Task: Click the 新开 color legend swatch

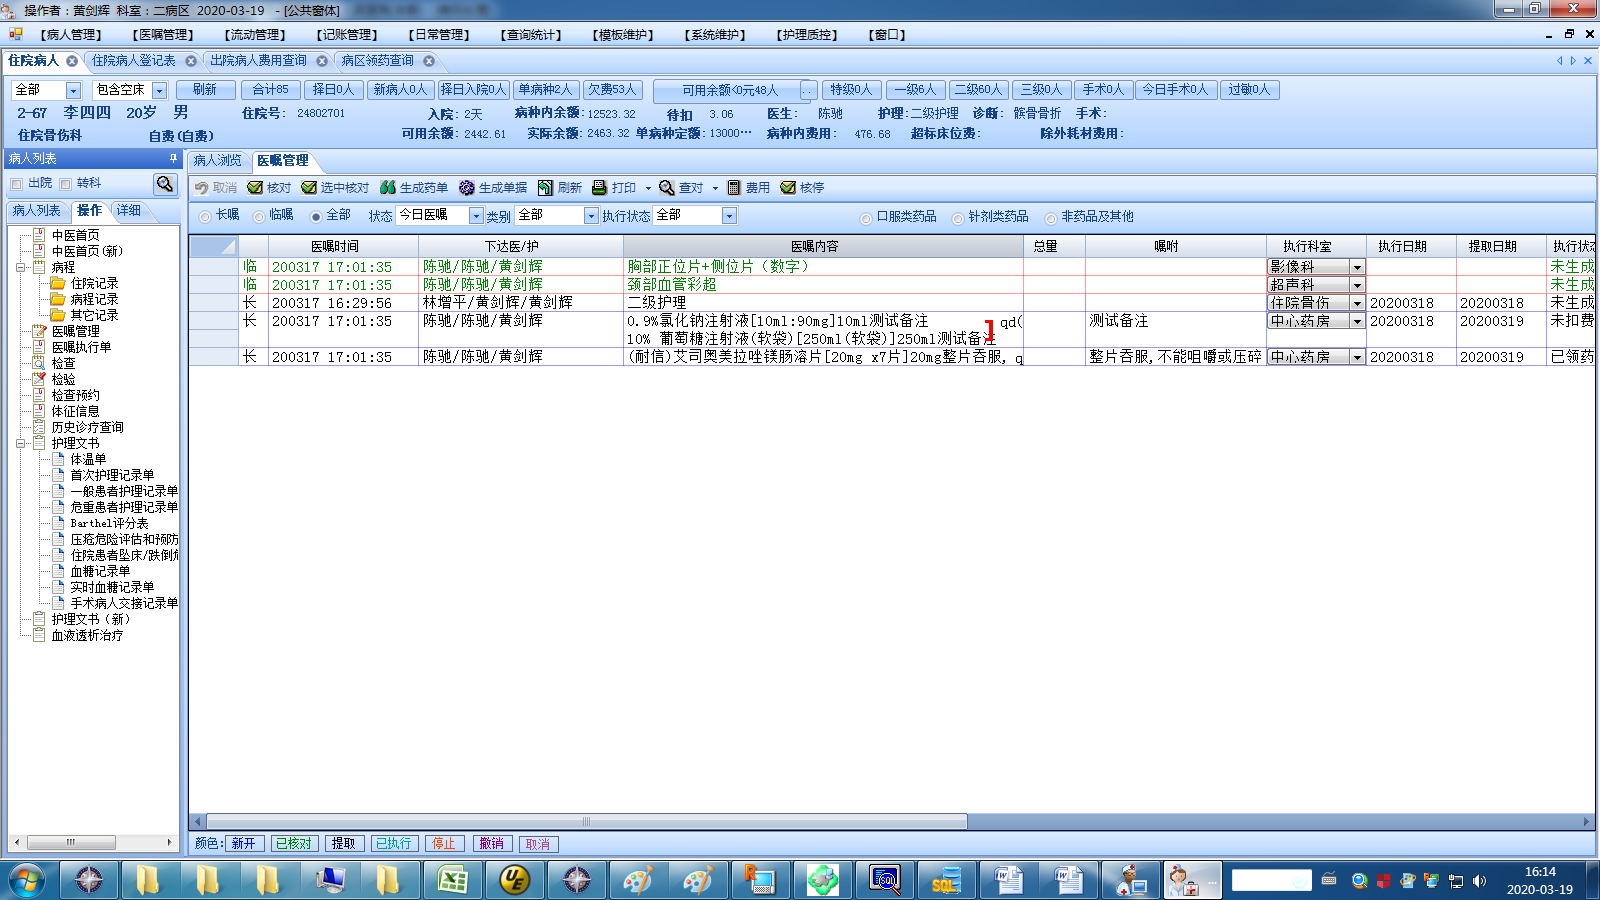Action: coord(243,844)
